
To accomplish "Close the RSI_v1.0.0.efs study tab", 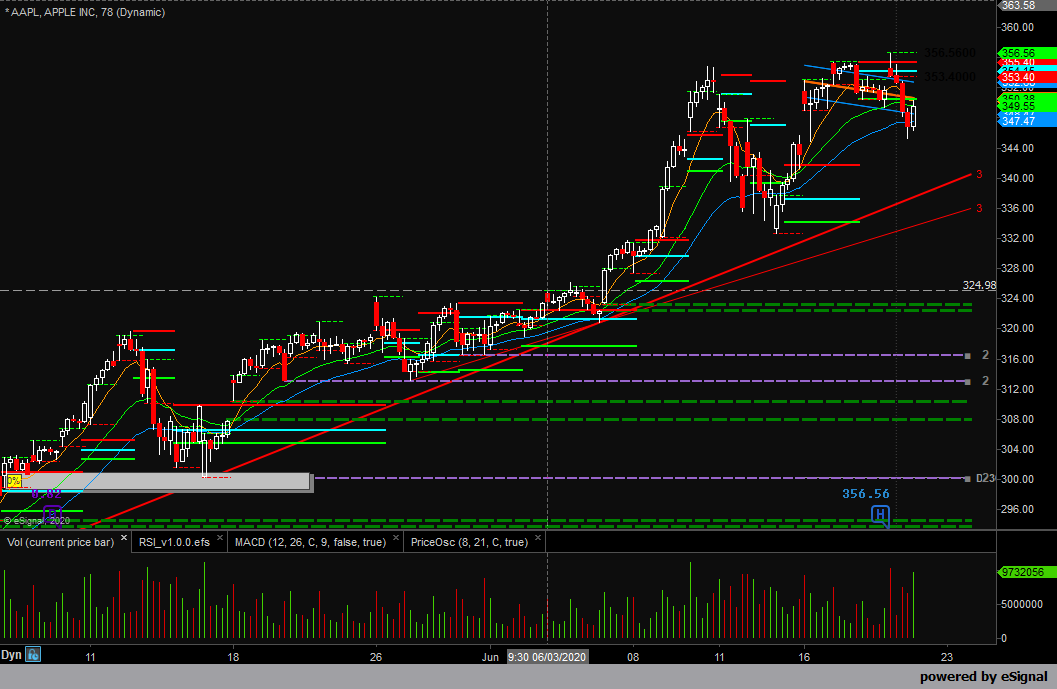I will [x=220, y=538].
